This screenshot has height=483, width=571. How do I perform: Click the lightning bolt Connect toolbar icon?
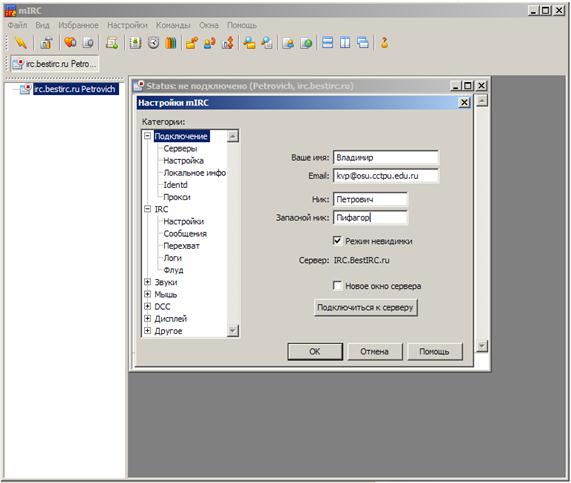(21, 43)
